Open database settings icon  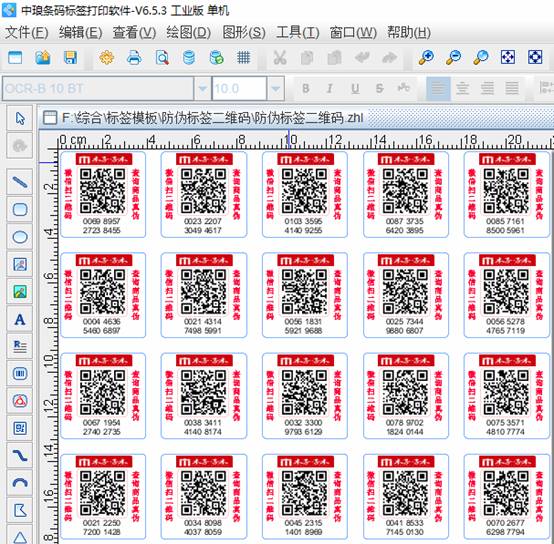pyautogui.click(x=189, y=57)
